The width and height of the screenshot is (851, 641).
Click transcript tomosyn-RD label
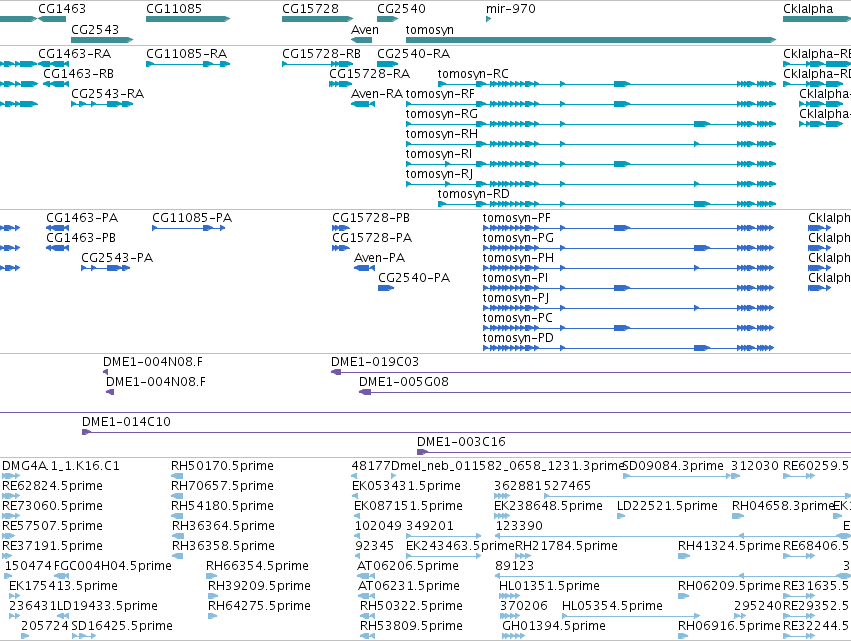[x=473, y=194]
